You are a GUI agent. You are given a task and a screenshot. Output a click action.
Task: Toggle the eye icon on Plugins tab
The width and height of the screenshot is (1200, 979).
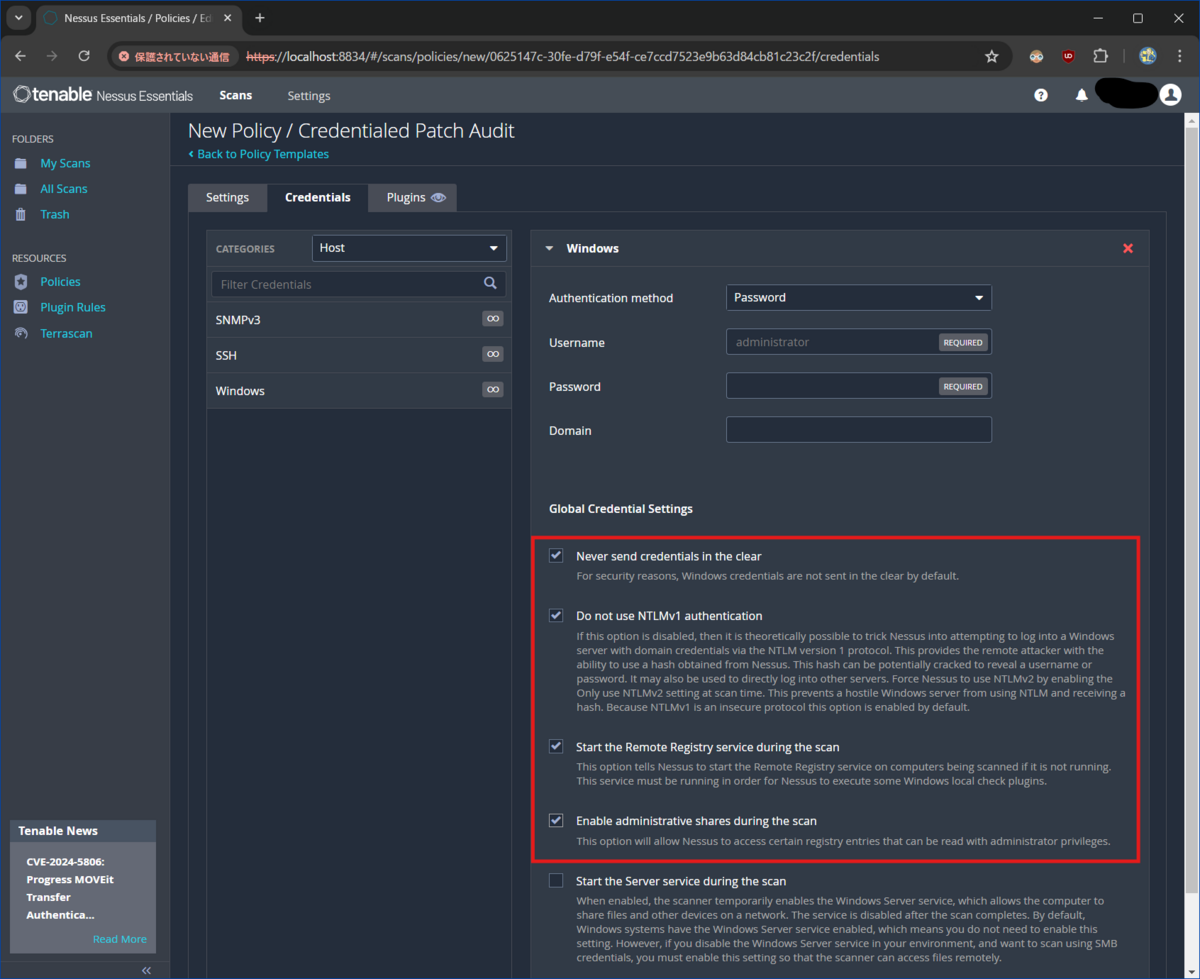(438, 198)
